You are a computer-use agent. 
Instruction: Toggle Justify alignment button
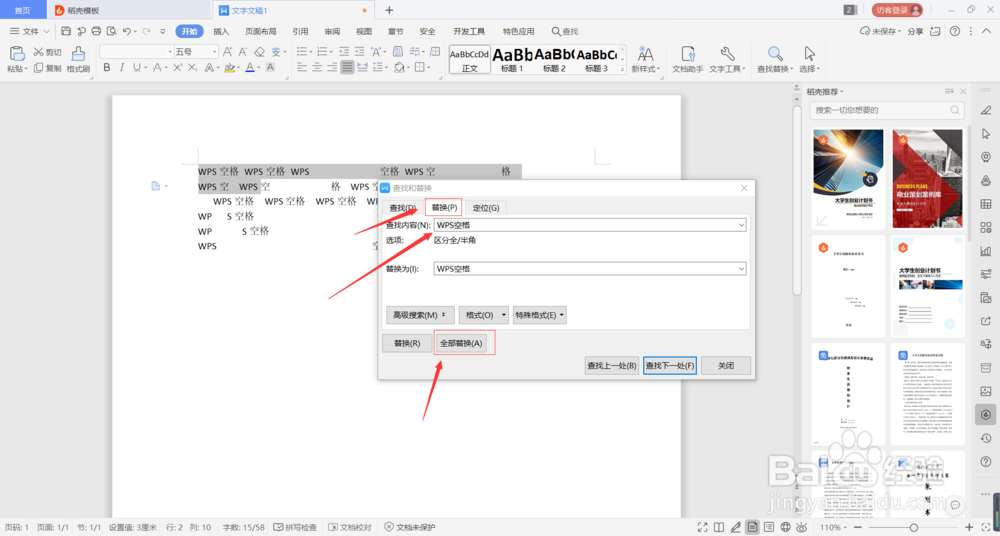click(x=347, y=67)
